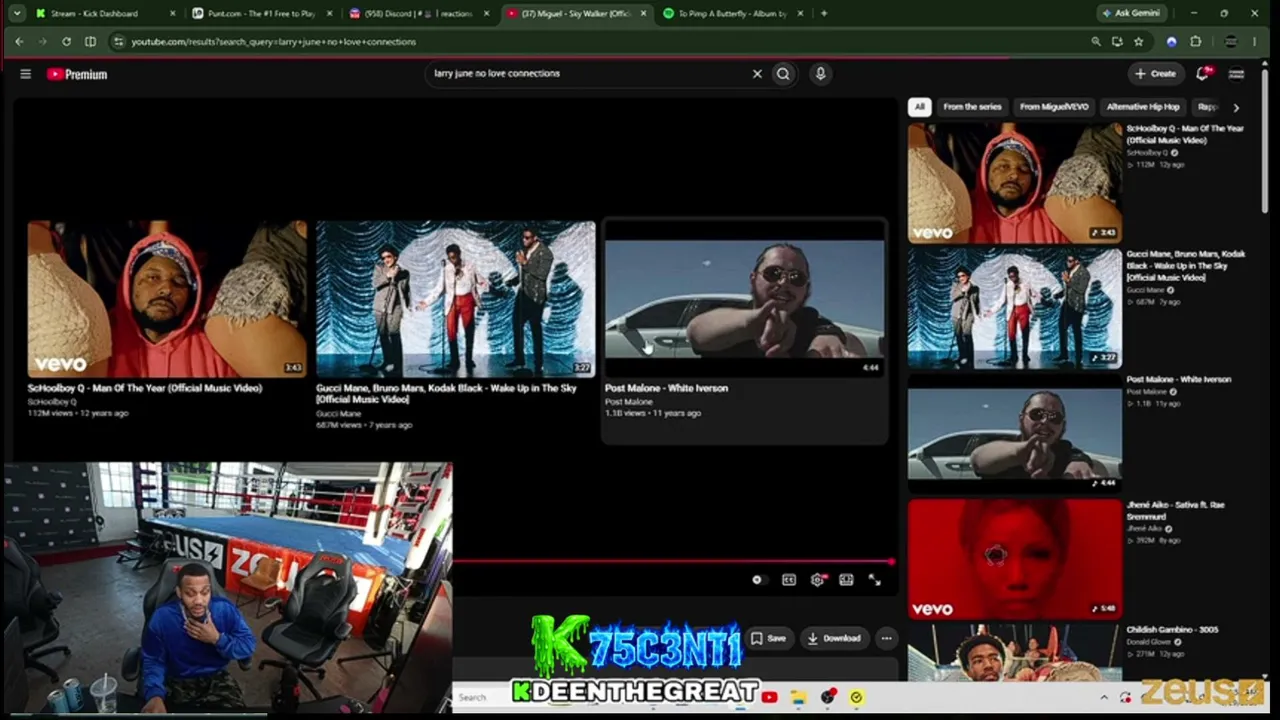Viewport: 1280px width, 720px height.
Task: Open YouTube app in taskbar
Action: [x=769, y=697]
